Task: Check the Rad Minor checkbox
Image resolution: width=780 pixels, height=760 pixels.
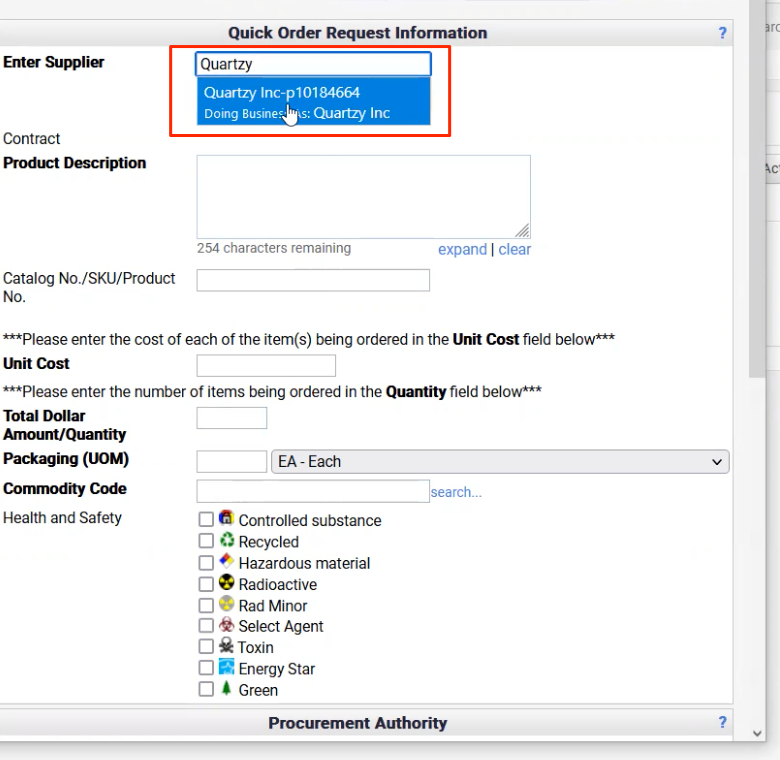Action: (206, 605)
